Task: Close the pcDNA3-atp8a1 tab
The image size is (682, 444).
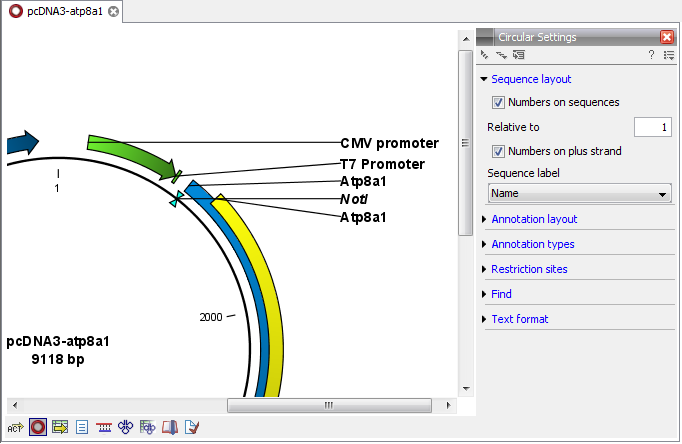Action: (x=113, y=11)
